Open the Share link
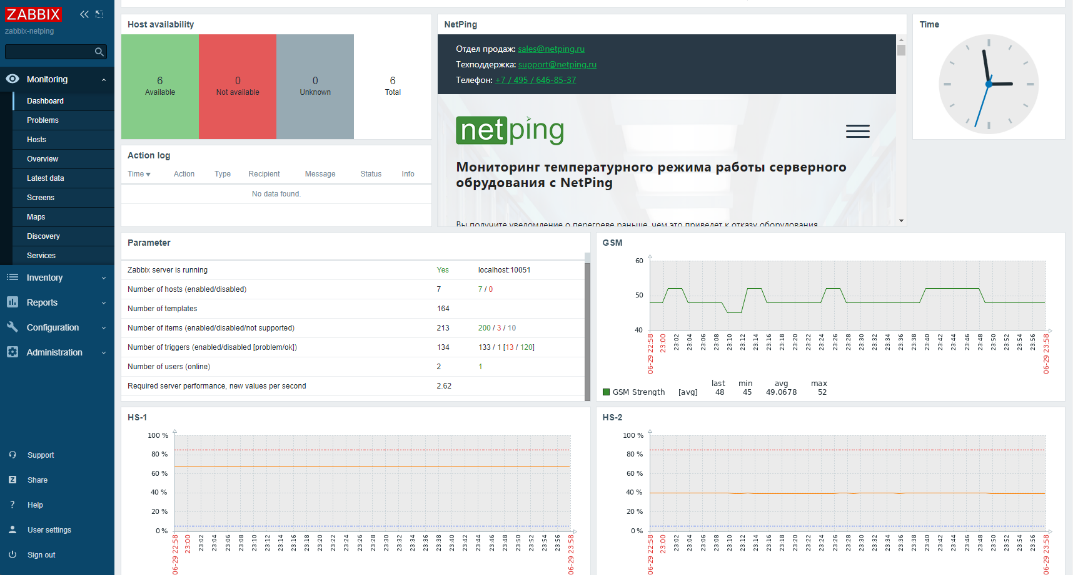Viewport: 1073px width, 575px height. pyautogui.click(x=37, y=481)
